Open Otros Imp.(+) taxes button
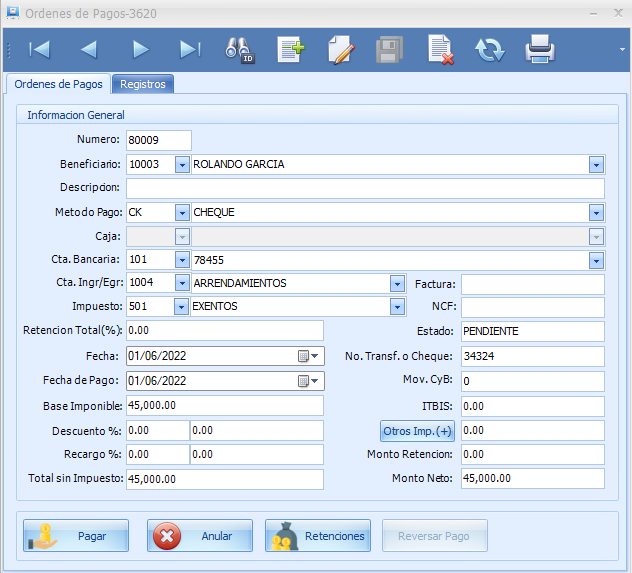 point(417,431)
